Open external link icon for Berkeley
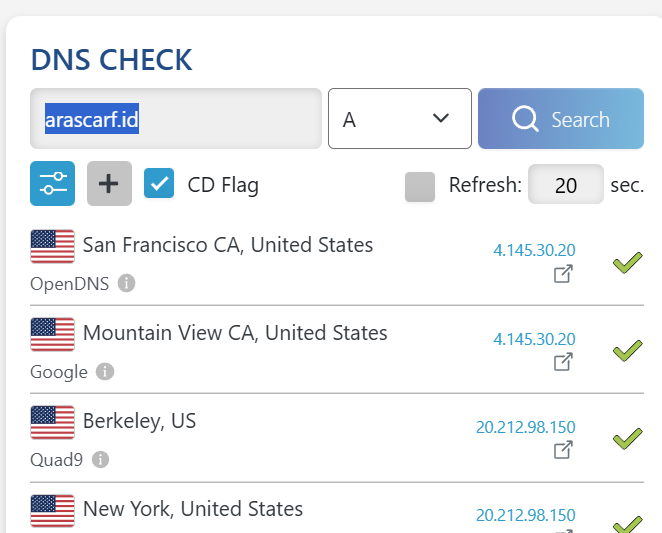Viewport: 662px width, 533px height. [x=564, y=450]
